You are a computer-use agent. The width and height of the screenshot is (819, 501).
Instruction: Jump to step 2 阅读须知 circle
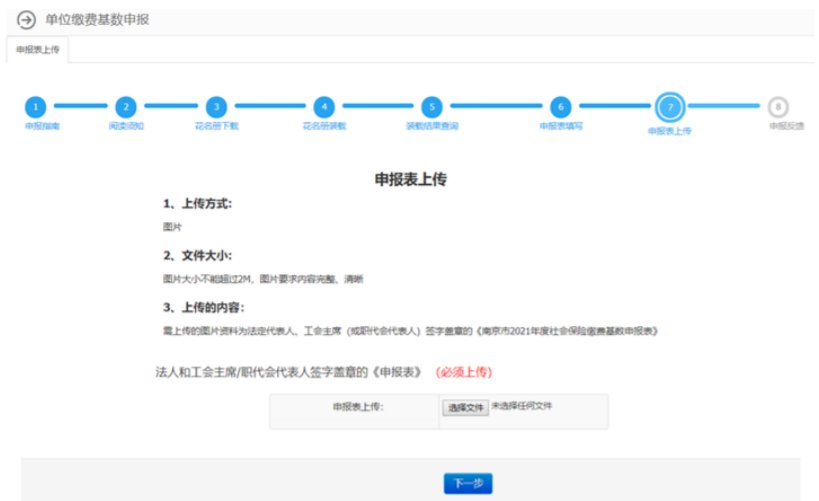coord(125,107)
